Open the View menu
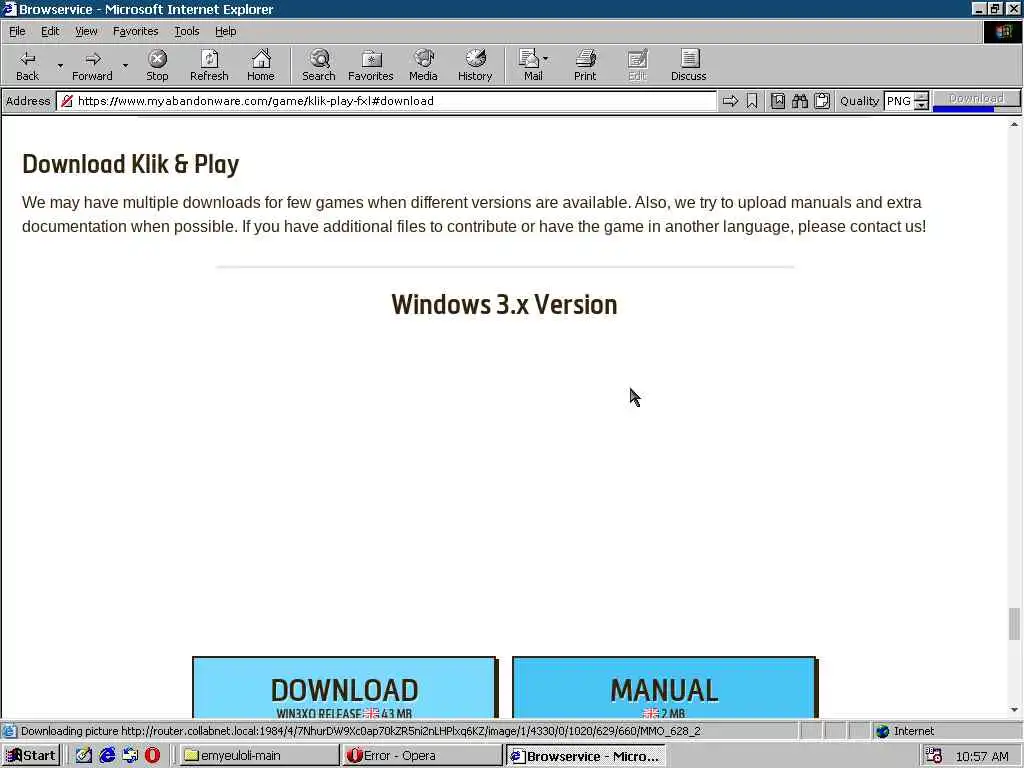This screenshot has width=1024, height=768. [x=86, y=31]
